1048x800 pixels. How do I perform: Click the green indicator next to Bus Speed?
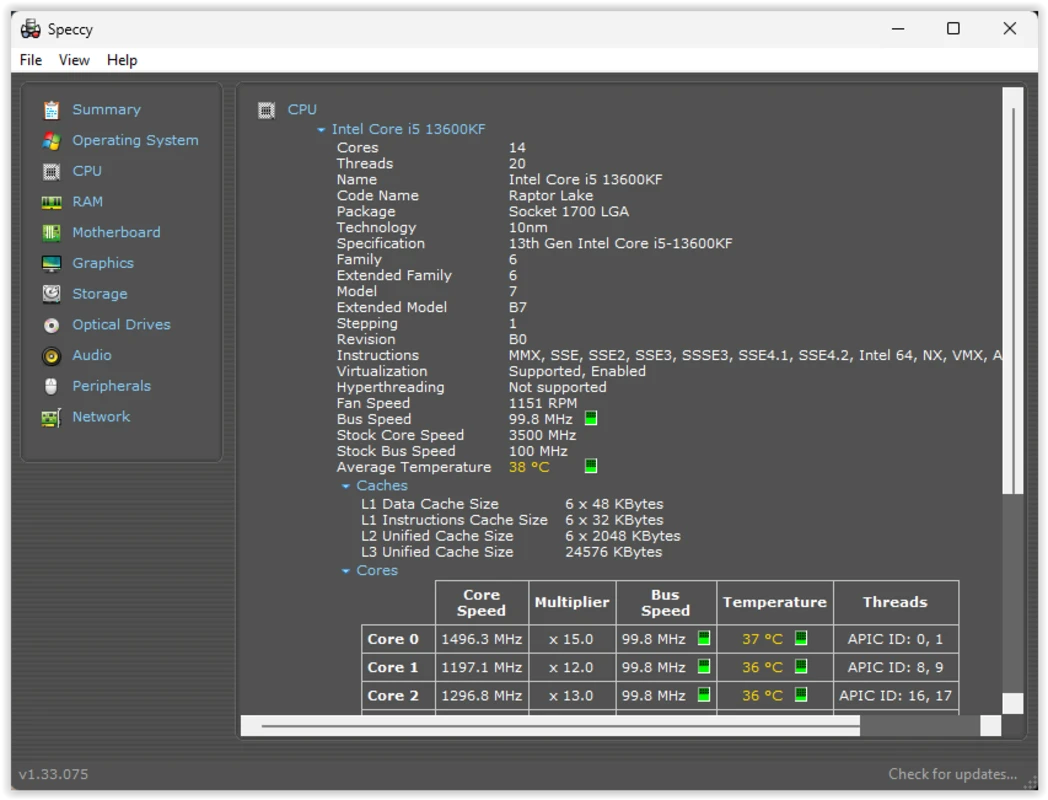point(590,418)
